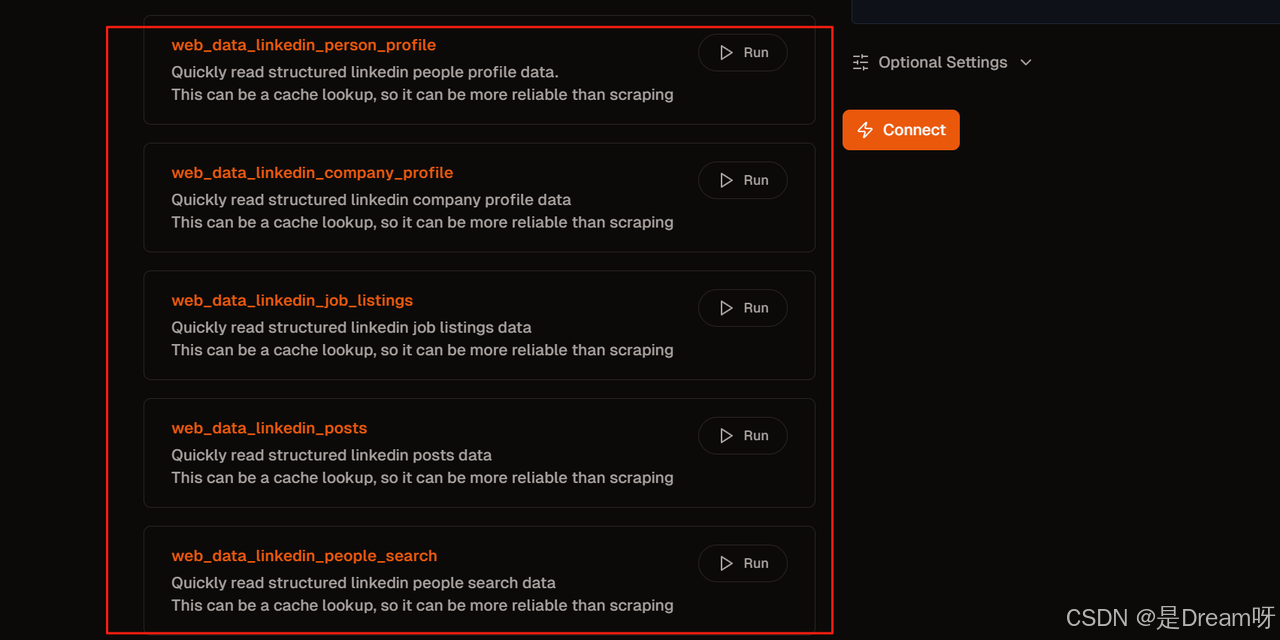Select text 'Quickly read structured linkedin people profile data.'
The height and width of the screenshot is (640, 1280).
pyautogui.click(x=365, y=72)
